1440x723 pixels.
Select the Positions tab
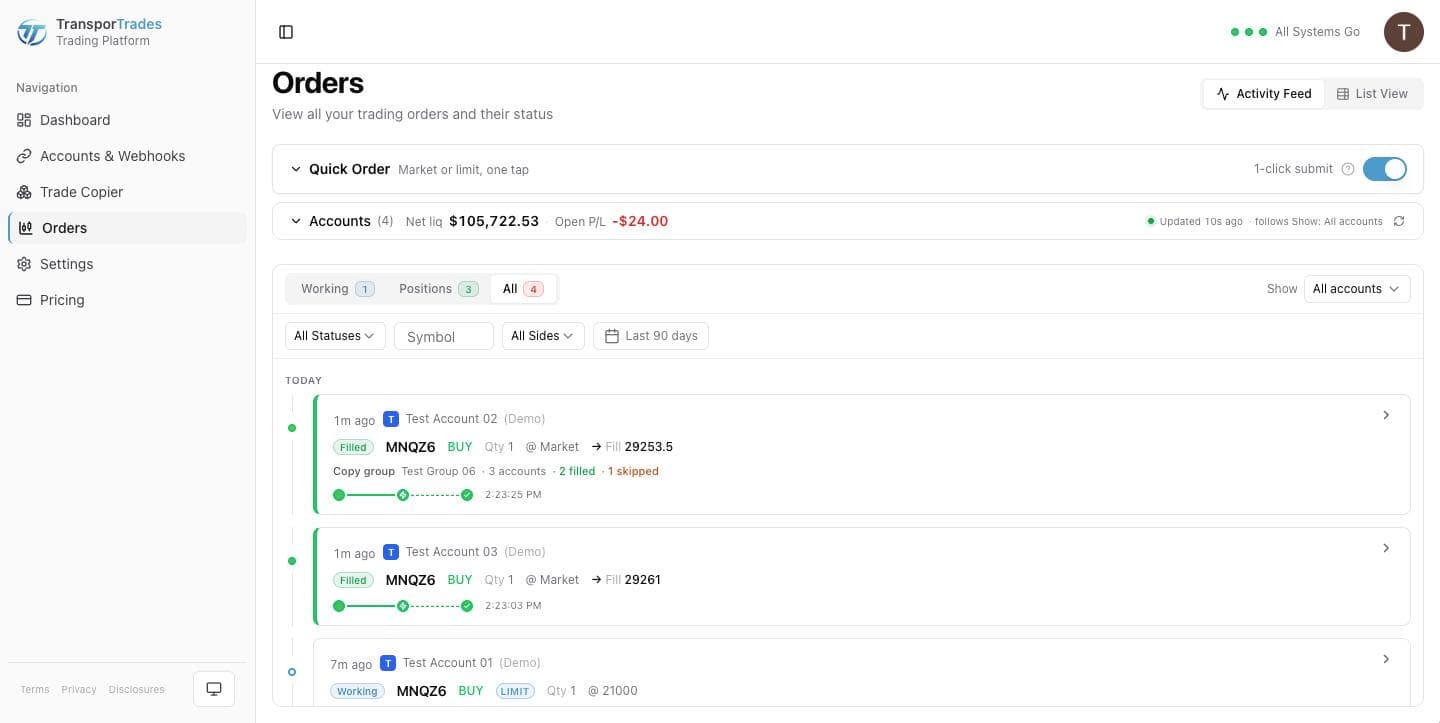click(x=438, y=289)
